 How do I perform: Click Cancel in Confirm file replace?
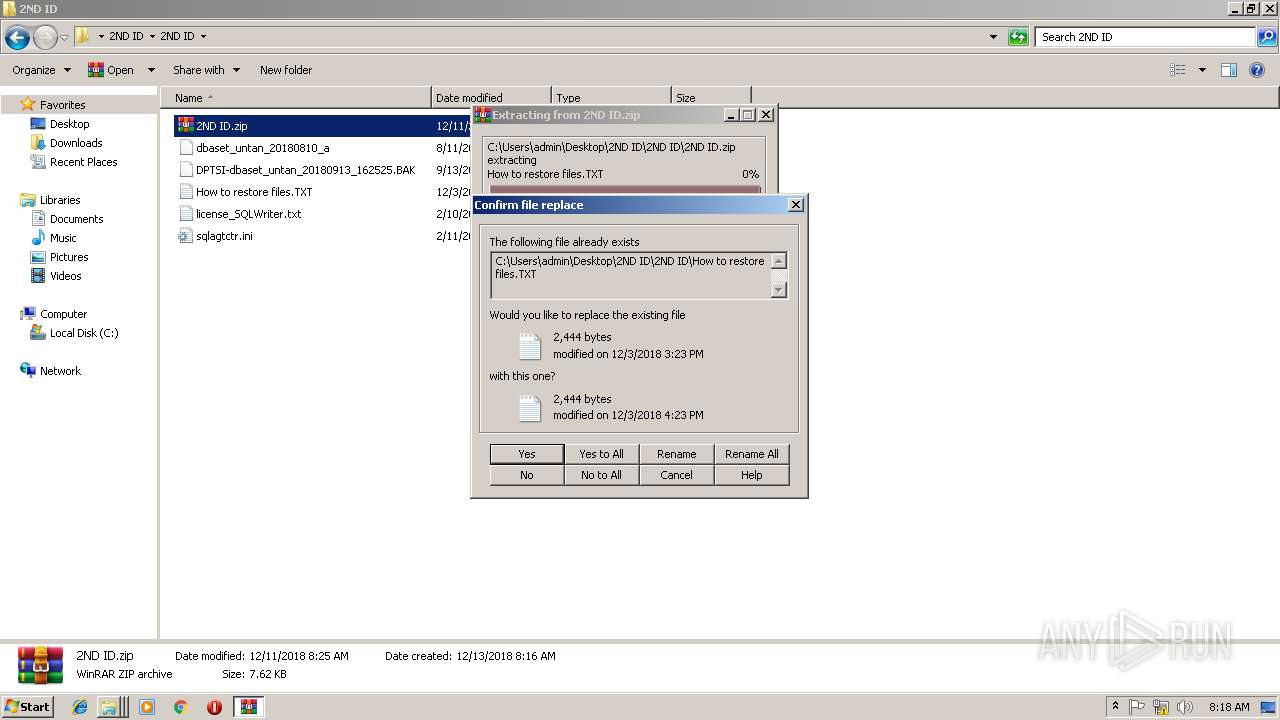coord(677,475)
